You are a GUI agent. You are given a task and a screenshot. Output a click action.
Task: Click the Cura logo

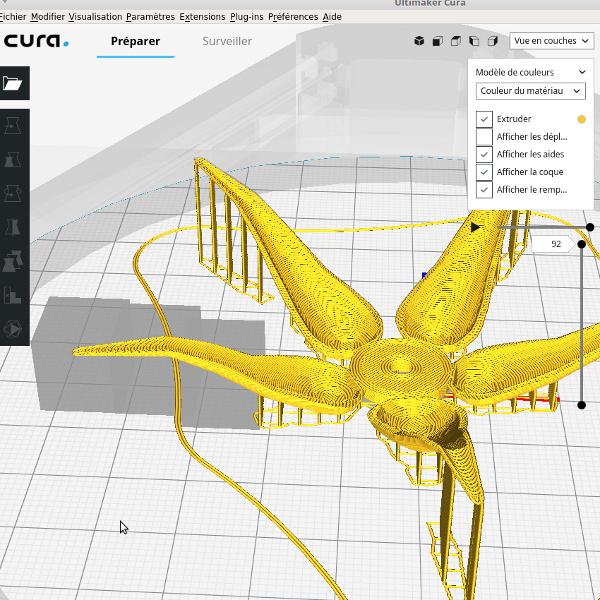tap(36, 41)
